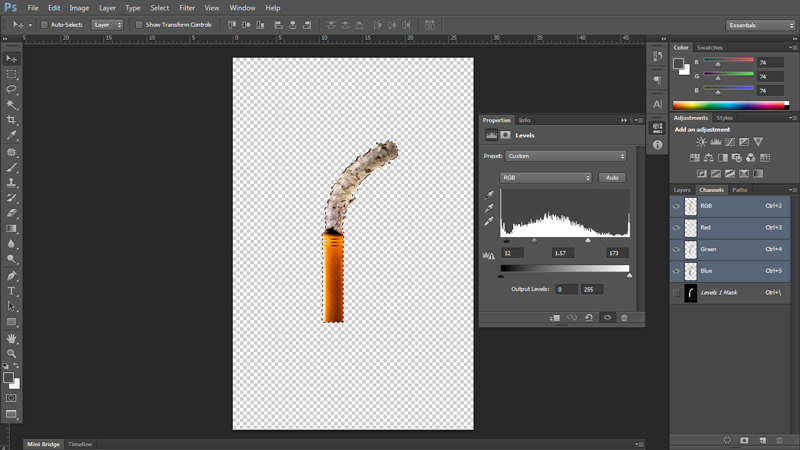The image size is (800, 450).
Task: Choose the black point eyedropper in Levels
Action: [490, 195]
